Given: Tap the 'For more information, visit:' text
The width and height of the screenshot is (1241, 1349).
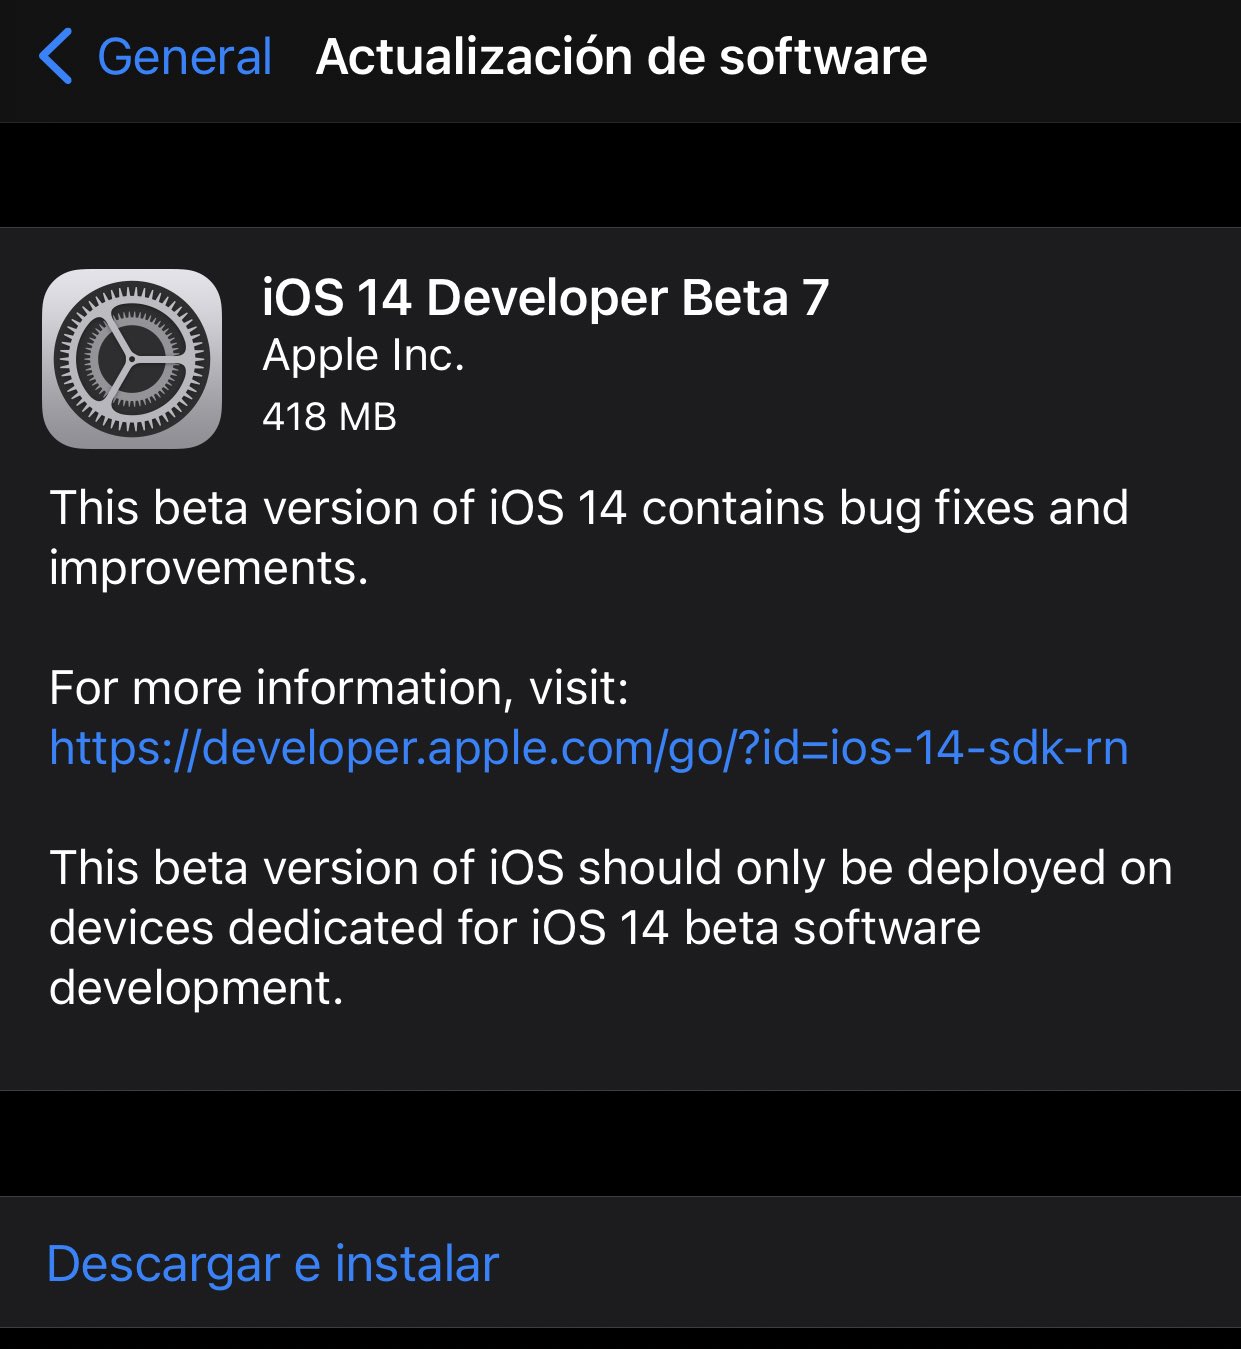Looking at the screenshot, I should point(339,688).
